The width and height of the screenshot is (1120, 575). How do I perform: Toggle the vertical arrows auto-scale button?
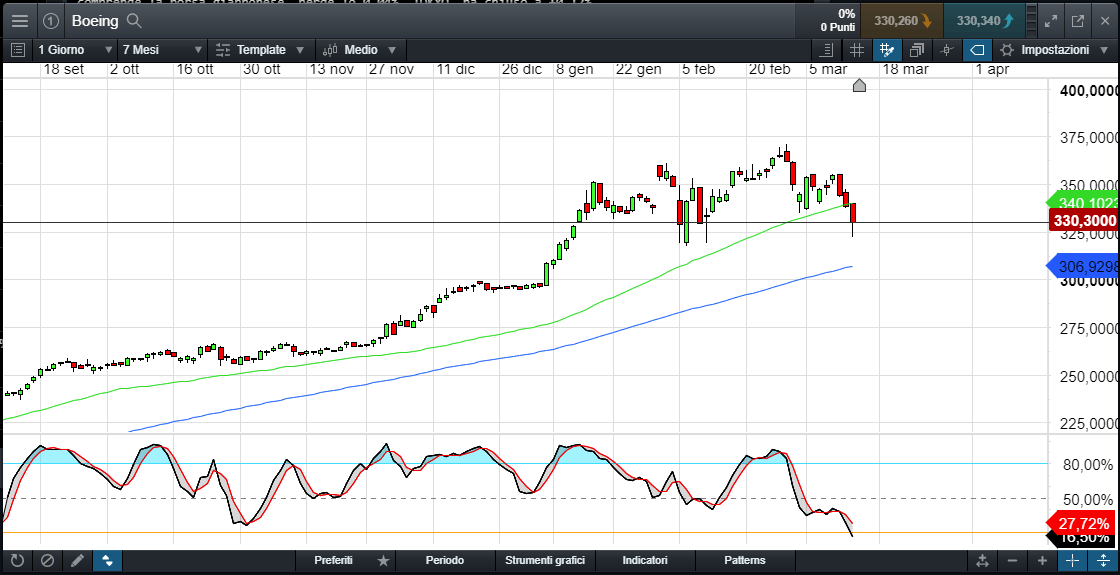[107, 561]
